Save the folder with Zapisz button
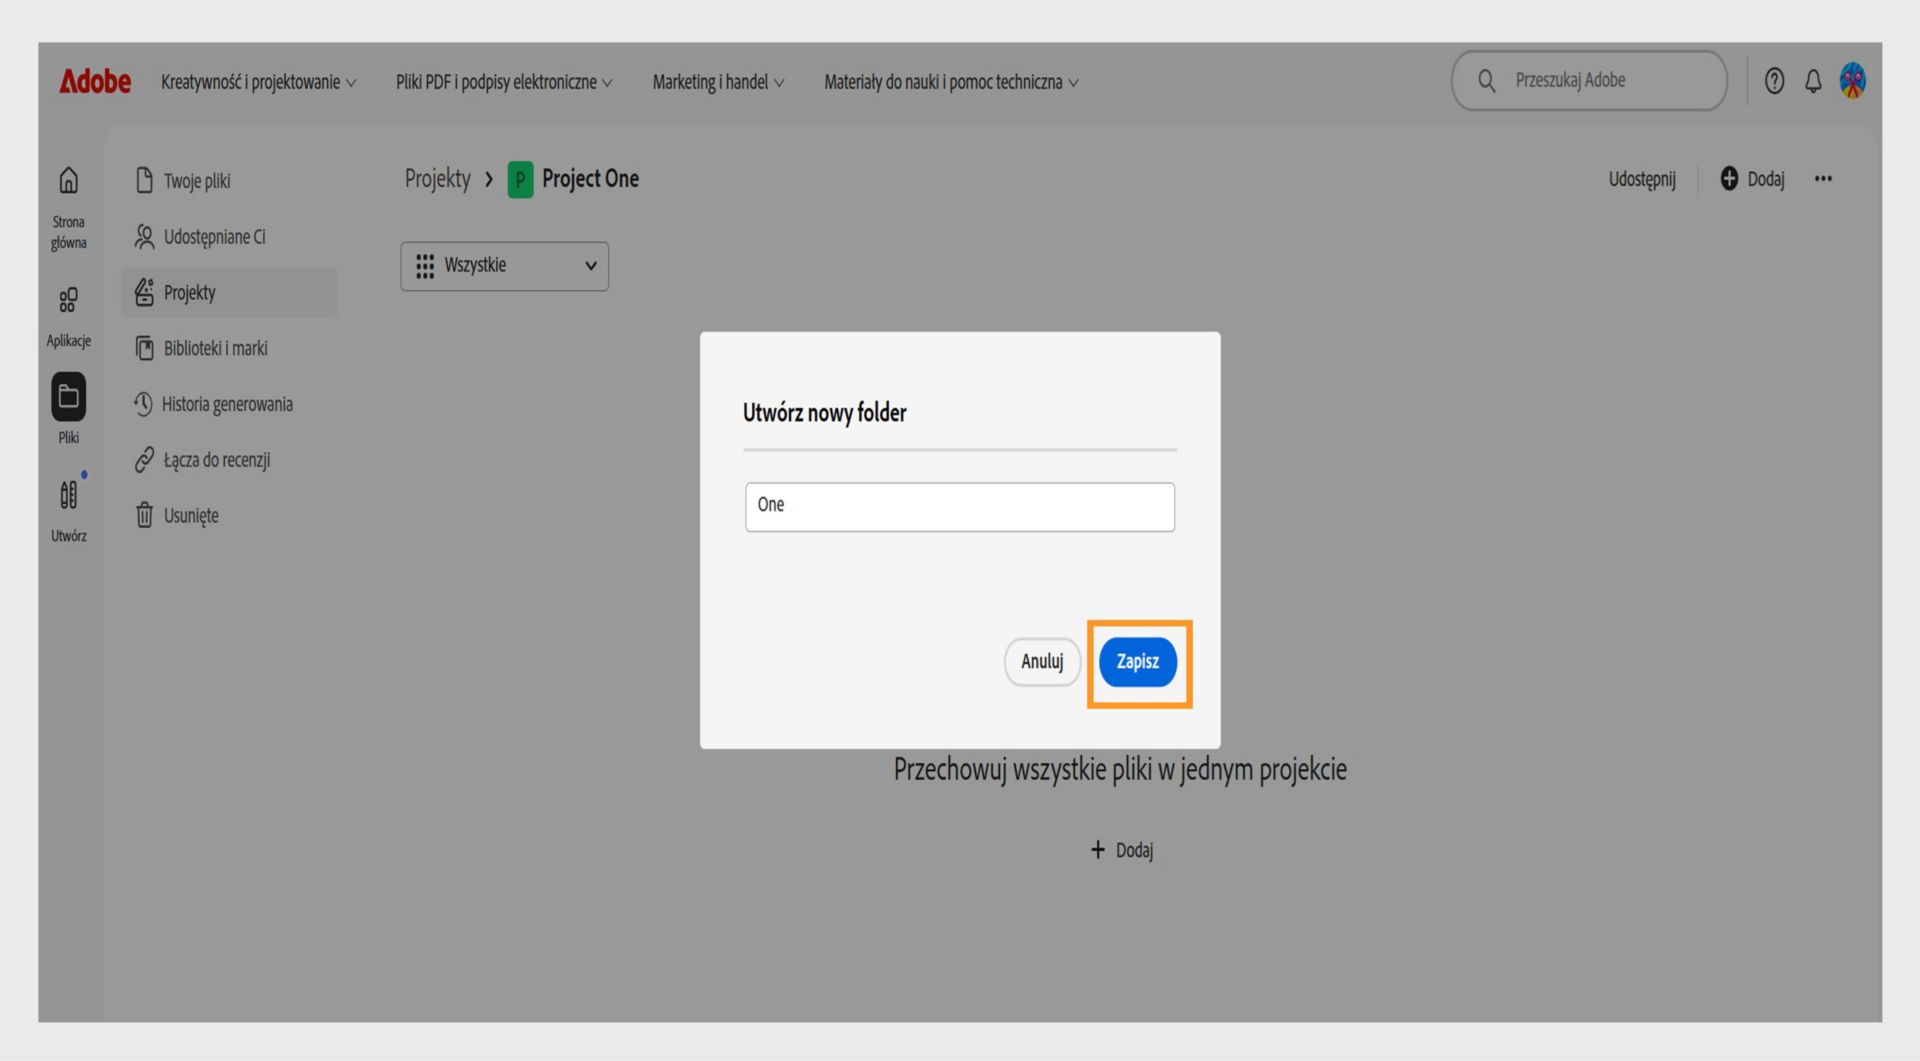The image size is (1920, 1061). coord(1137,662)
